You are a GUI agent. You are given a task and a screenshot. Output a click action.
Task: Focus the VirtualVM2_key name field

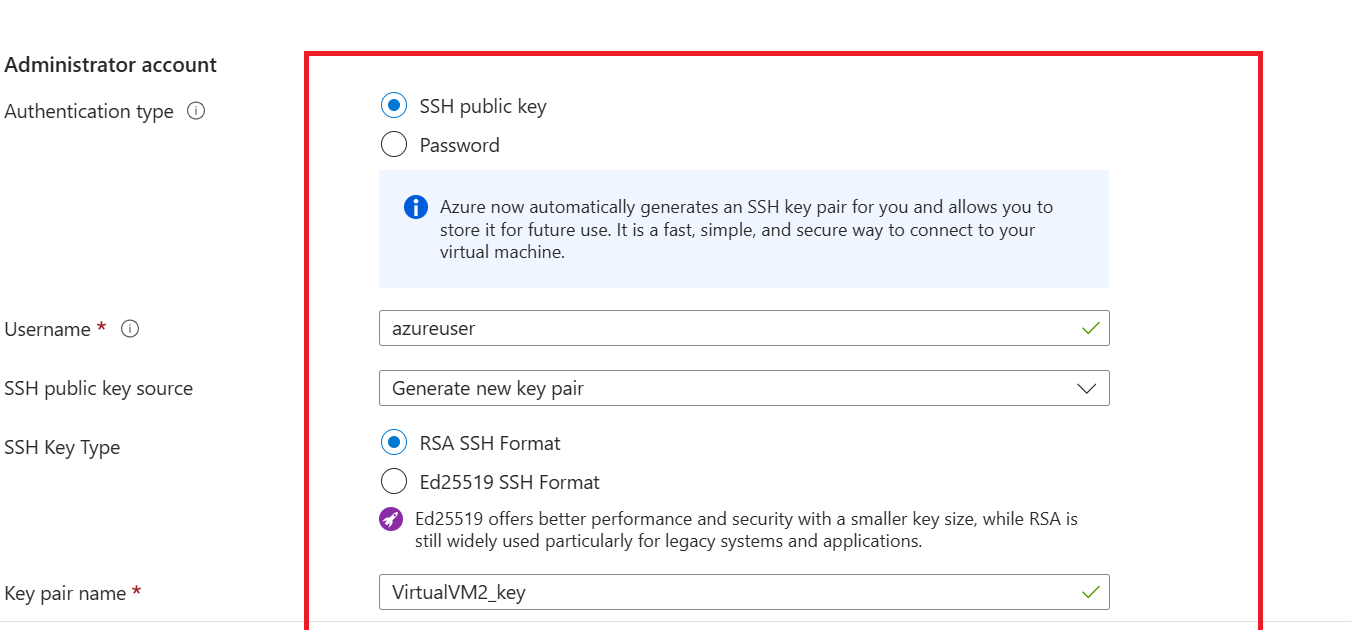click(700, 592)
